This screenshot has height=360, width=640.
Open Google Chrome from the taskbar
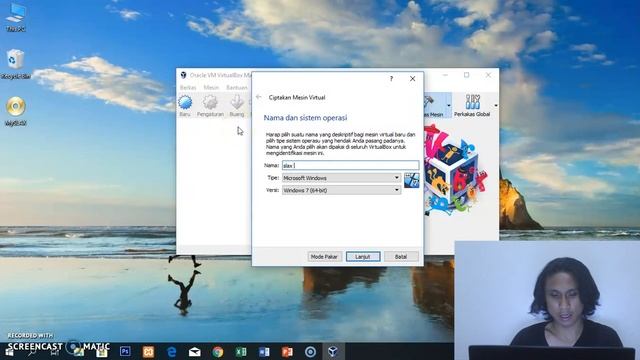click(x=218, y=351)
